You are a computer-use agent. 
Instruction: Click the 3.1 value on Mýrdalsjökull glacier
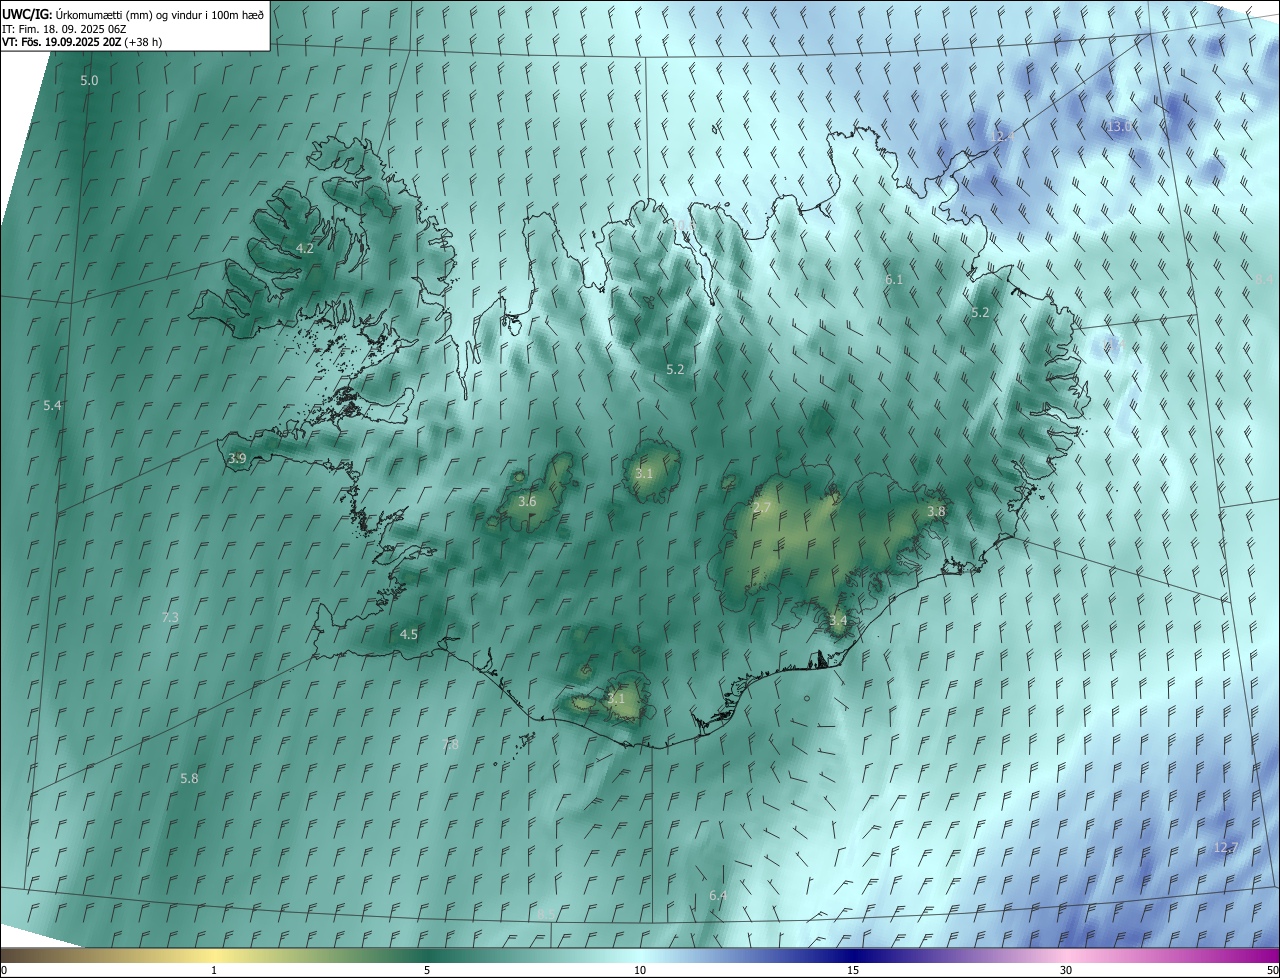coord(616,698)
